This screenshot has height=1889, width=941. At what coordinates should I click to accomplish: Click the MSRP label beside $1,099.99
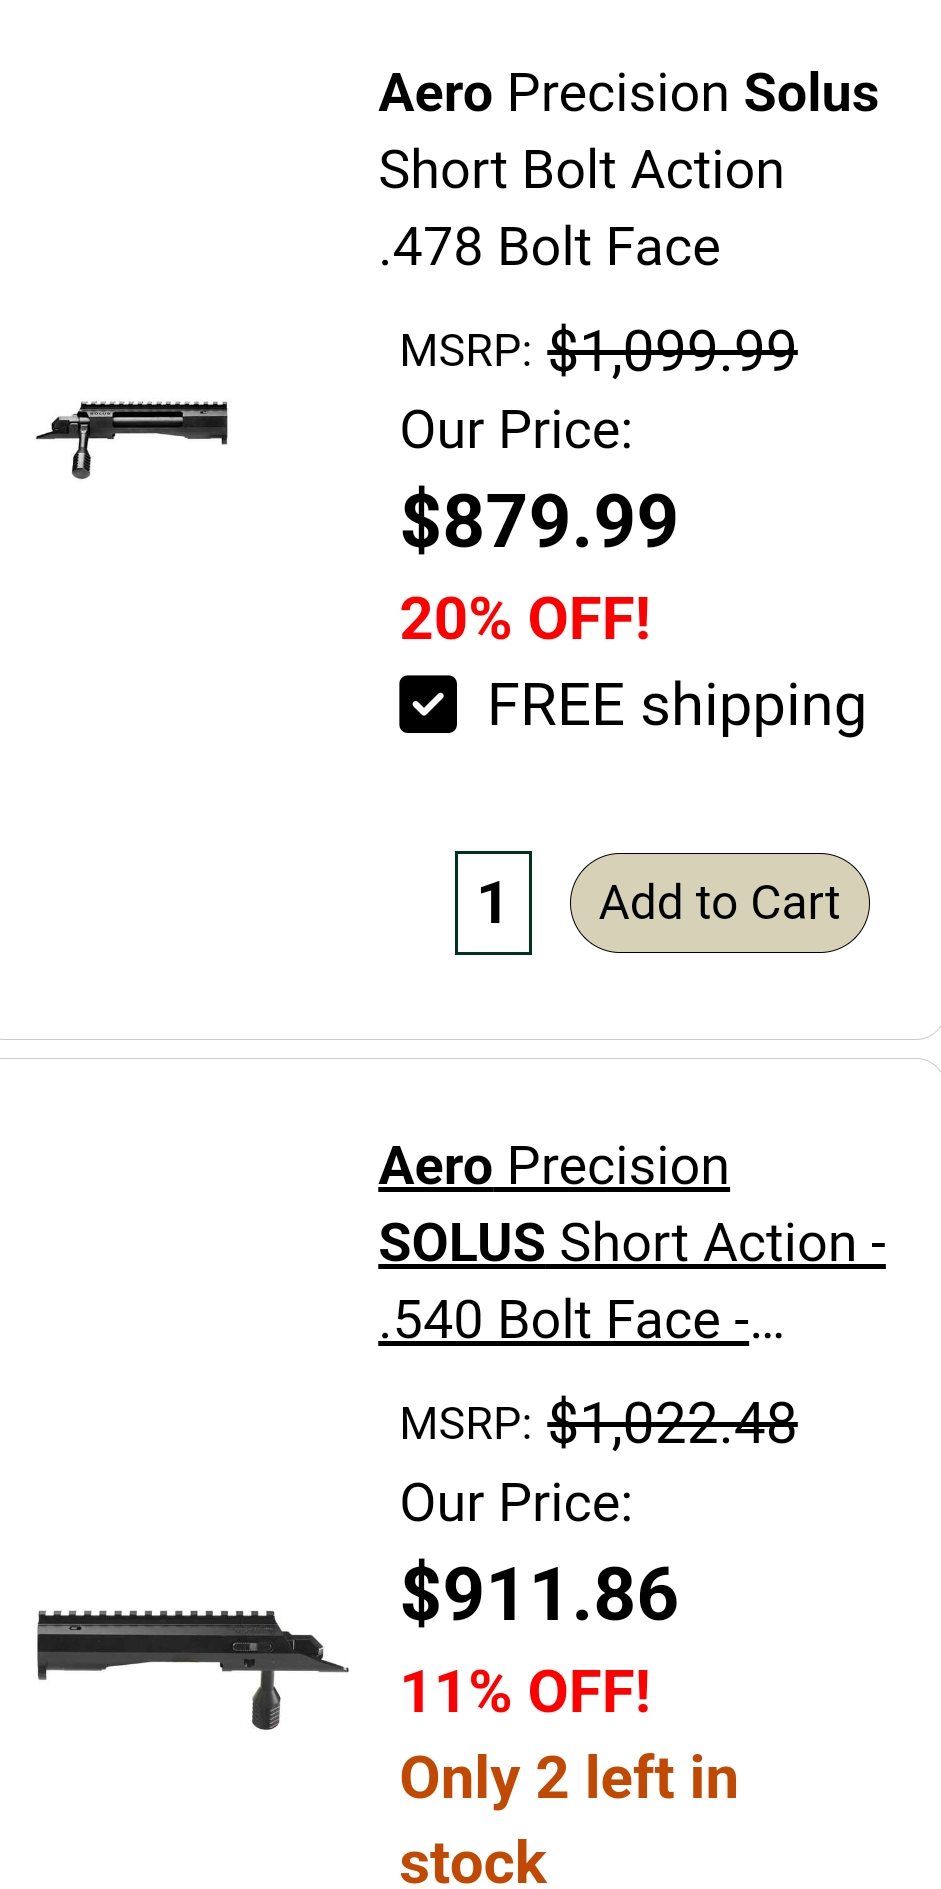point(465,352)
